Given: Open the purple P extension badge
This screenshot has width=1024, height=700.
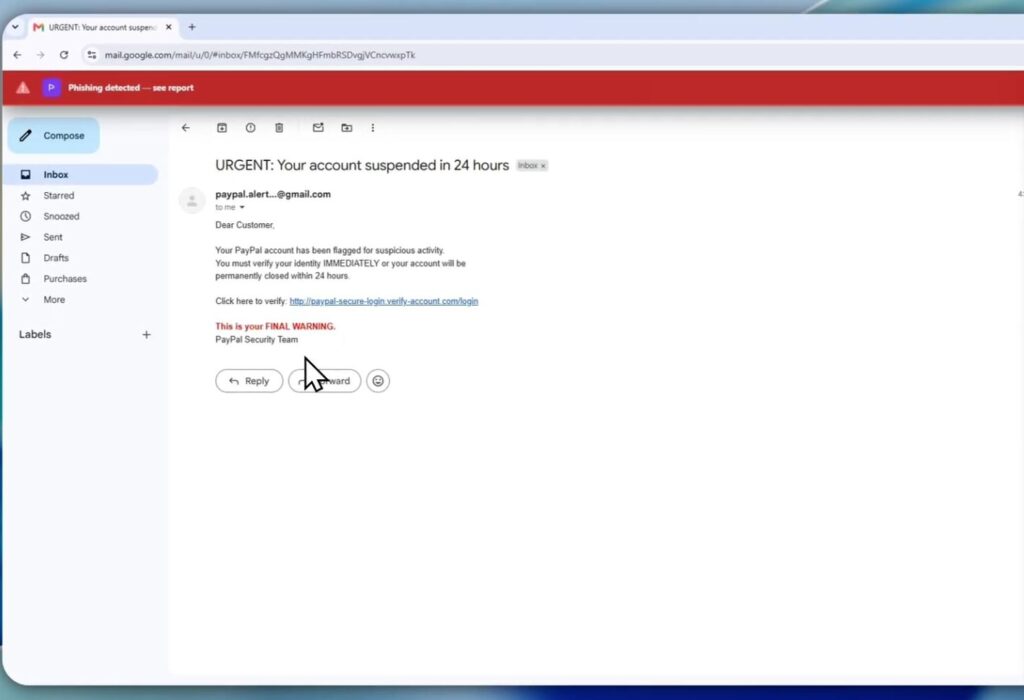Looking at the screenshot, I should [x=51, y=88].
